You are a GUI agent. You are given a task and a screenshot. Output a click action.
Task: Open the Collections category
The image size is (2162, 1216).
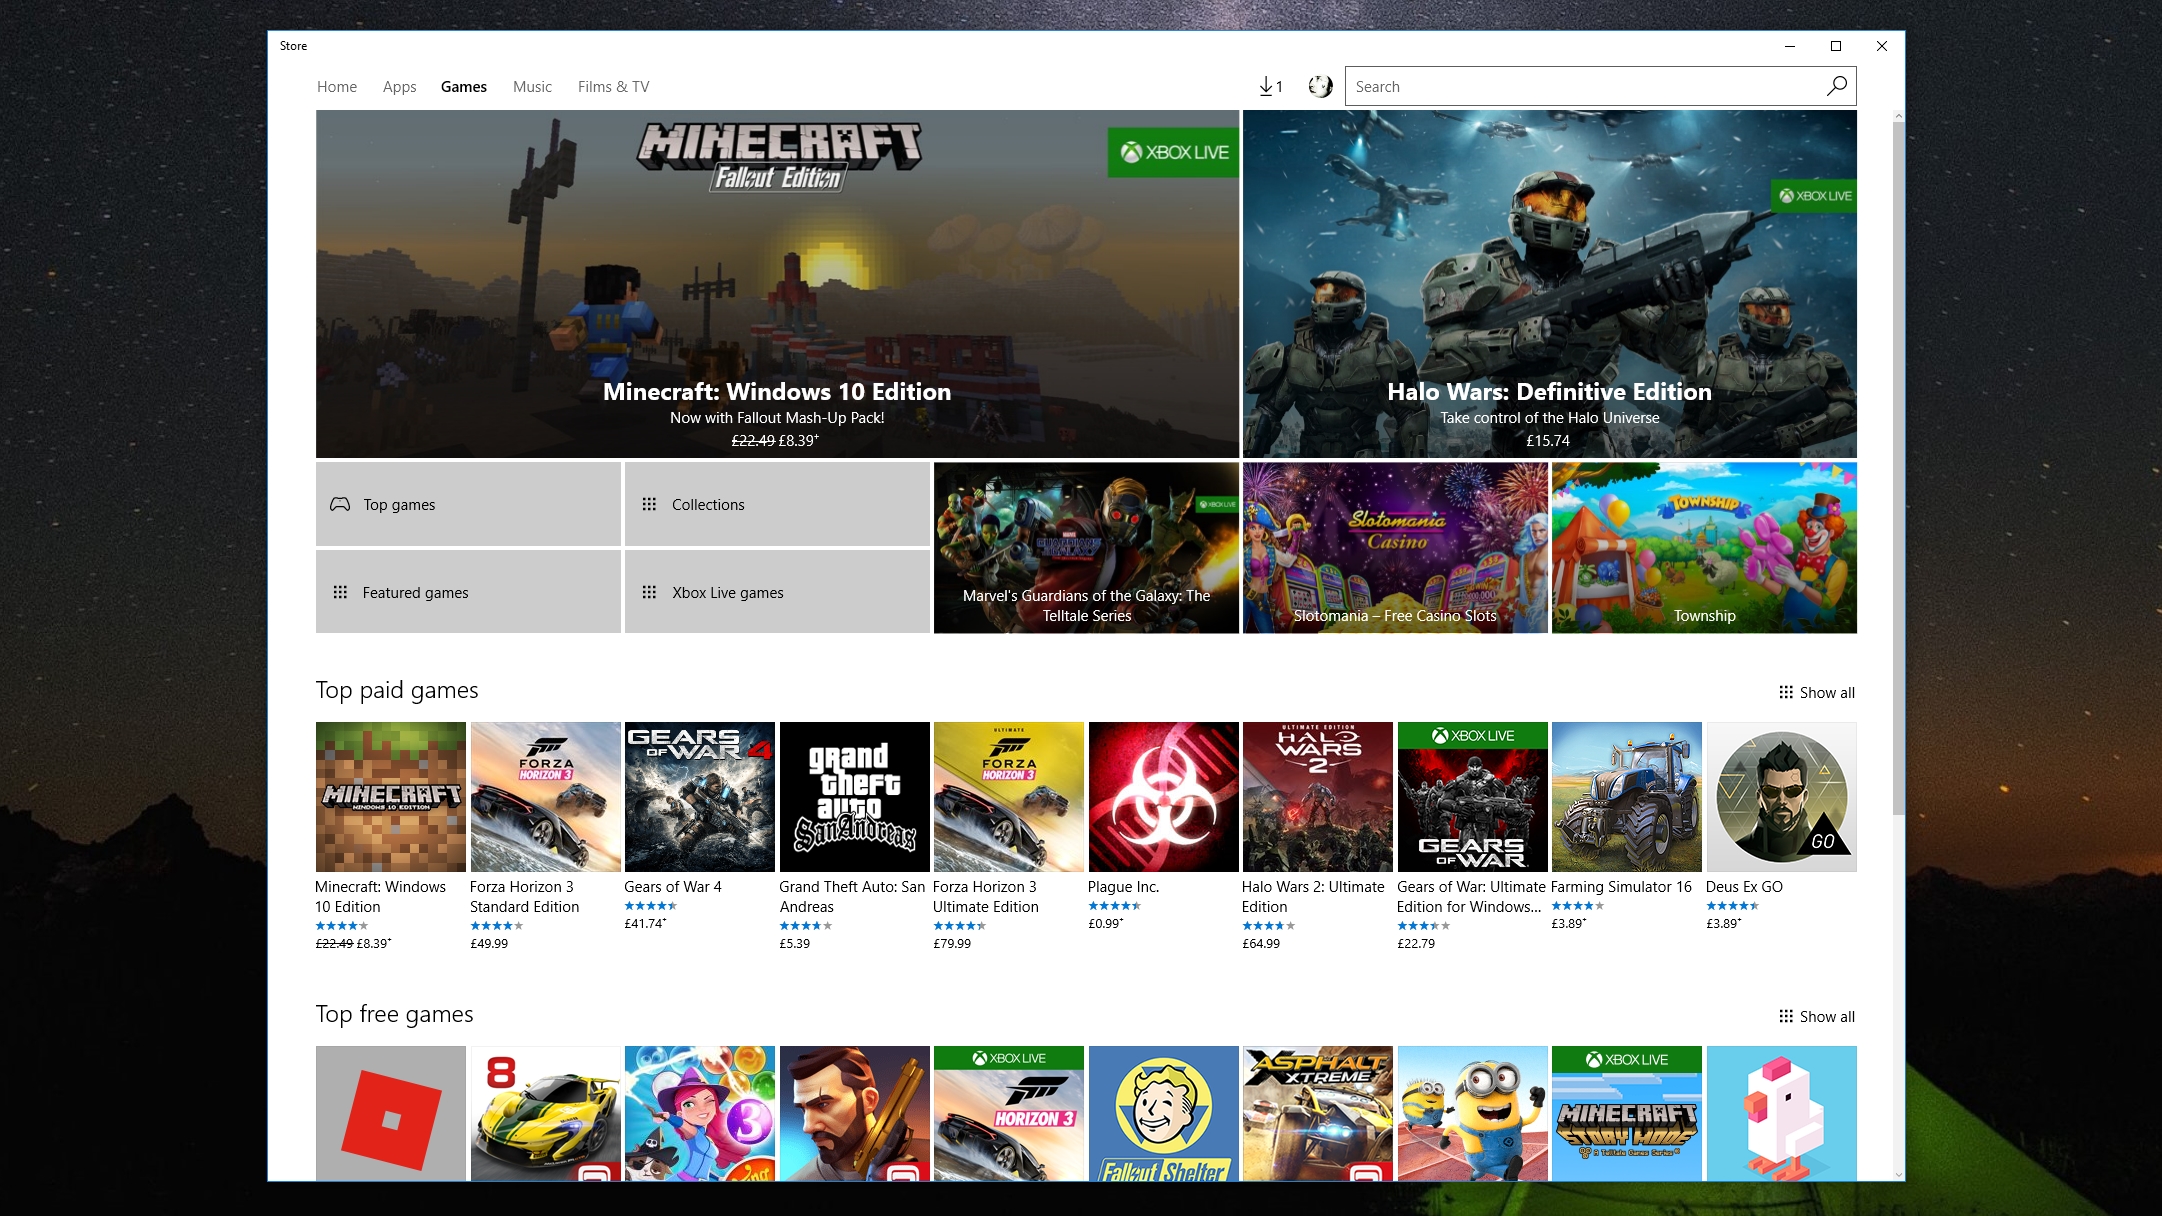(777, 504)
